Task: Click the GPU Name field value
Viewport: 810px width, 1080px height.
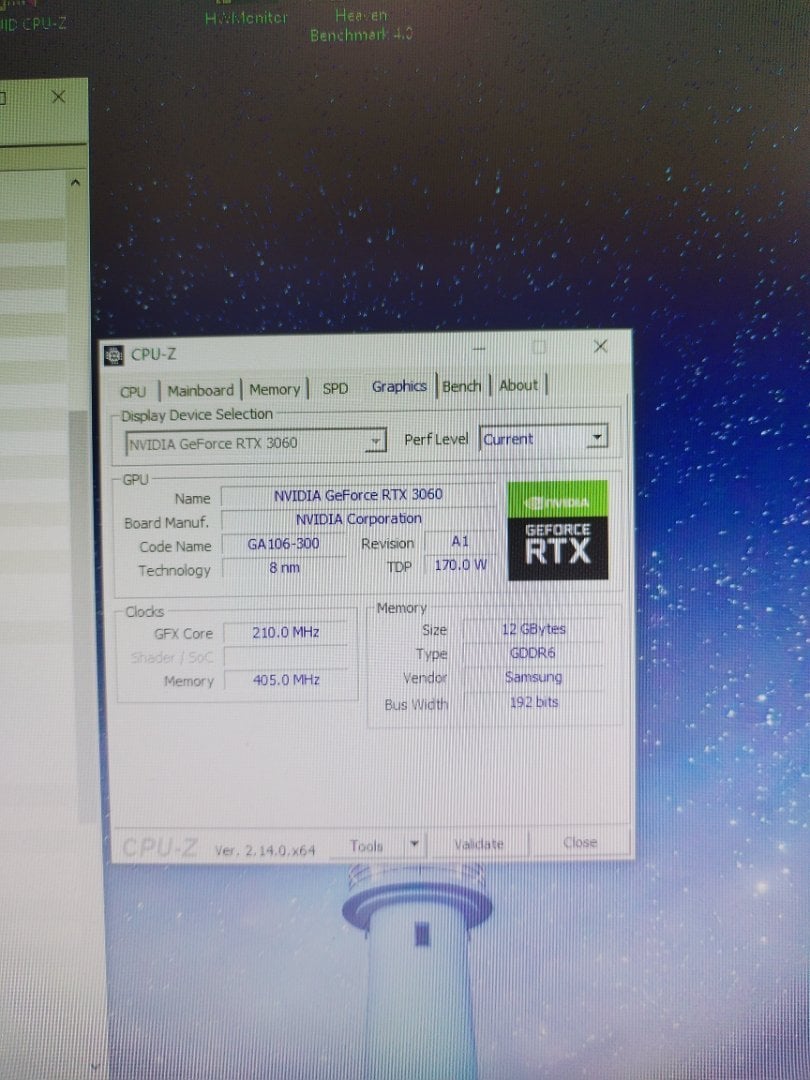Action: tap(358, 495)
